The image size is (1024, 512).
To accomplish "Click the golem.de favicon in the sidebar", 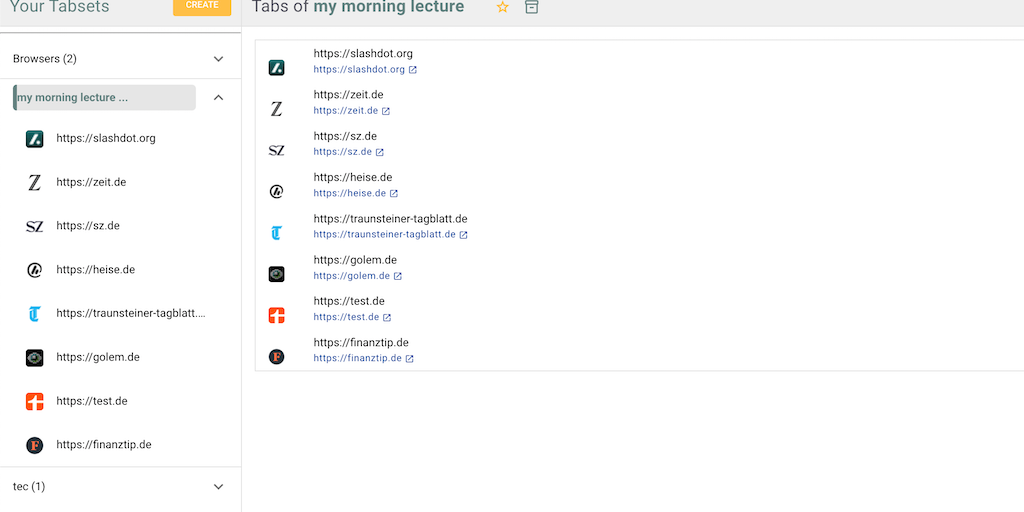I will 35,357.
